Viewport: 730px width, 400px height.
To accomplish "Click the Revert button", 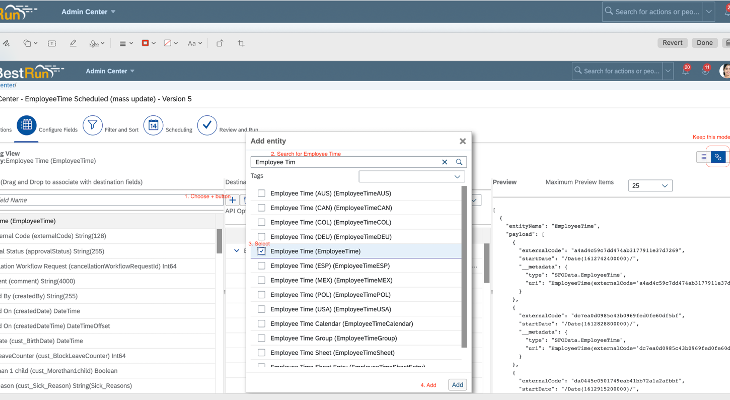I will (x=672, y=43).
